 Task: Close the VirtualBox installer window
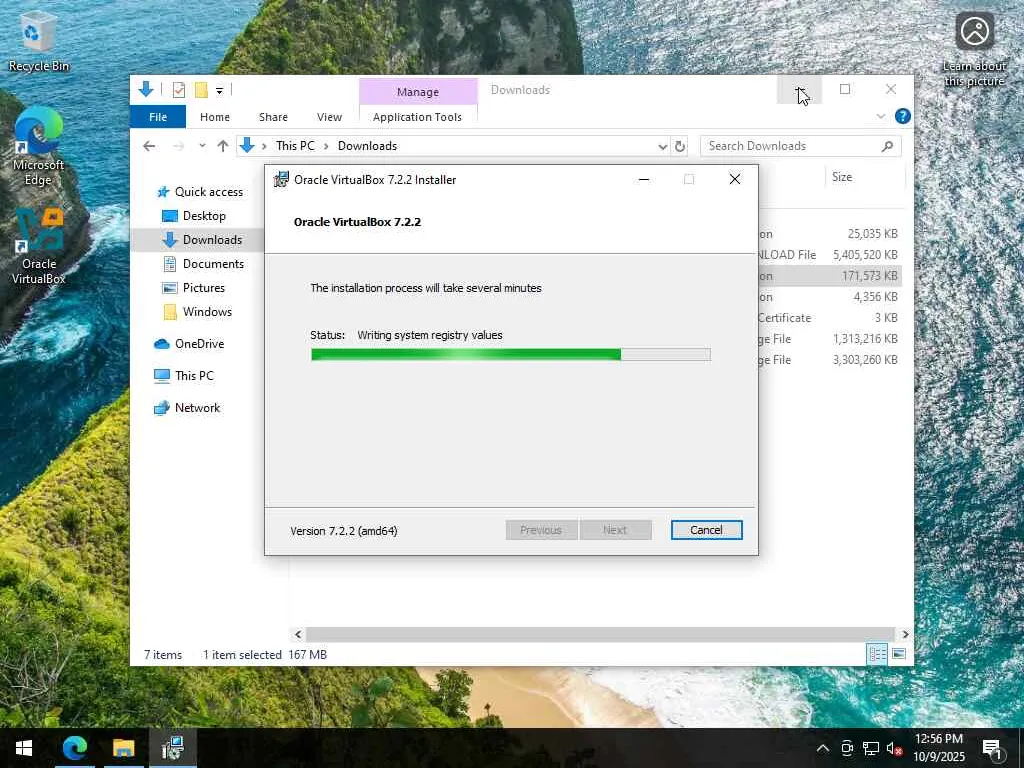(735, 180)
